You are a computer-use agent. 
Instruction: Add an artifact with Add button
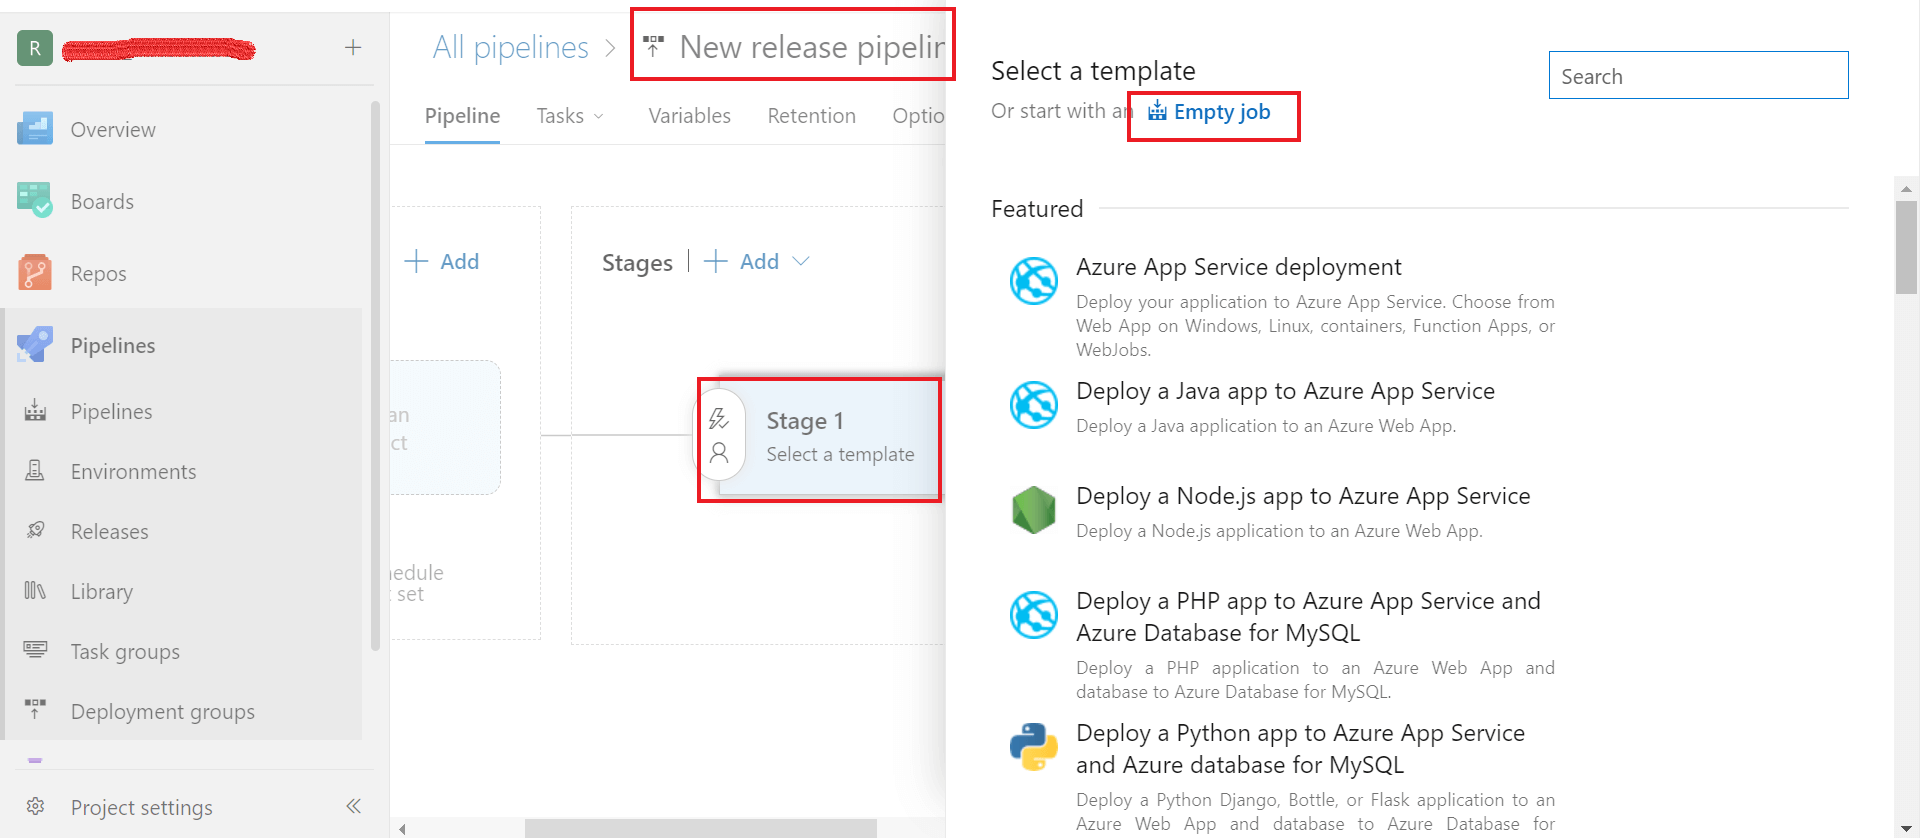(442, 261)
